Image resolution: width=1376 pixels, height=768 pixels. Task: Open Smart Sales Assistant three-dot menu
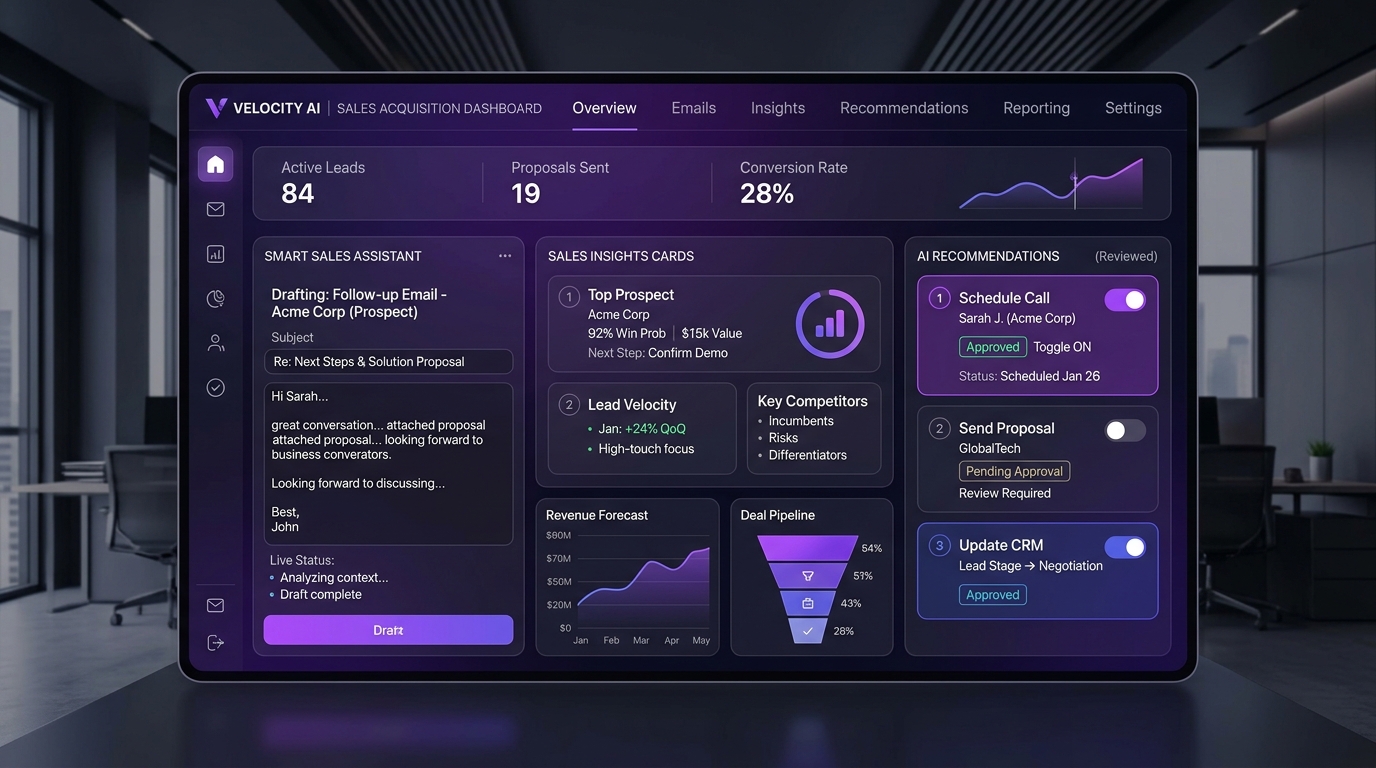click(505, 256)
